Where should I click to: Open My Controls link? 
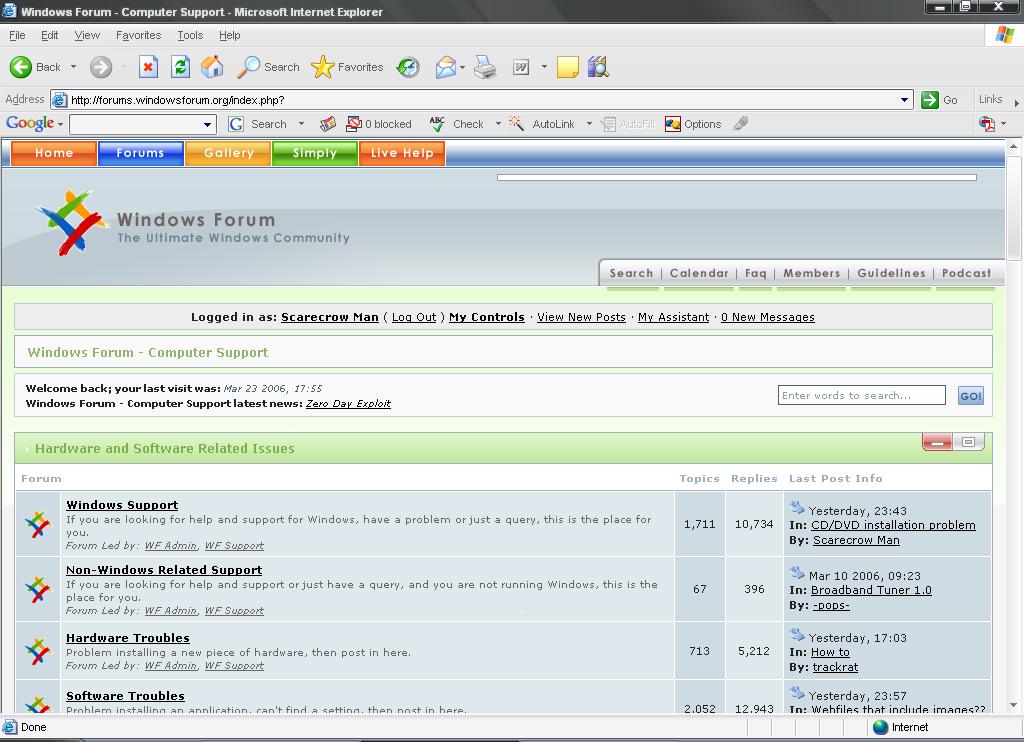point(487,317)
